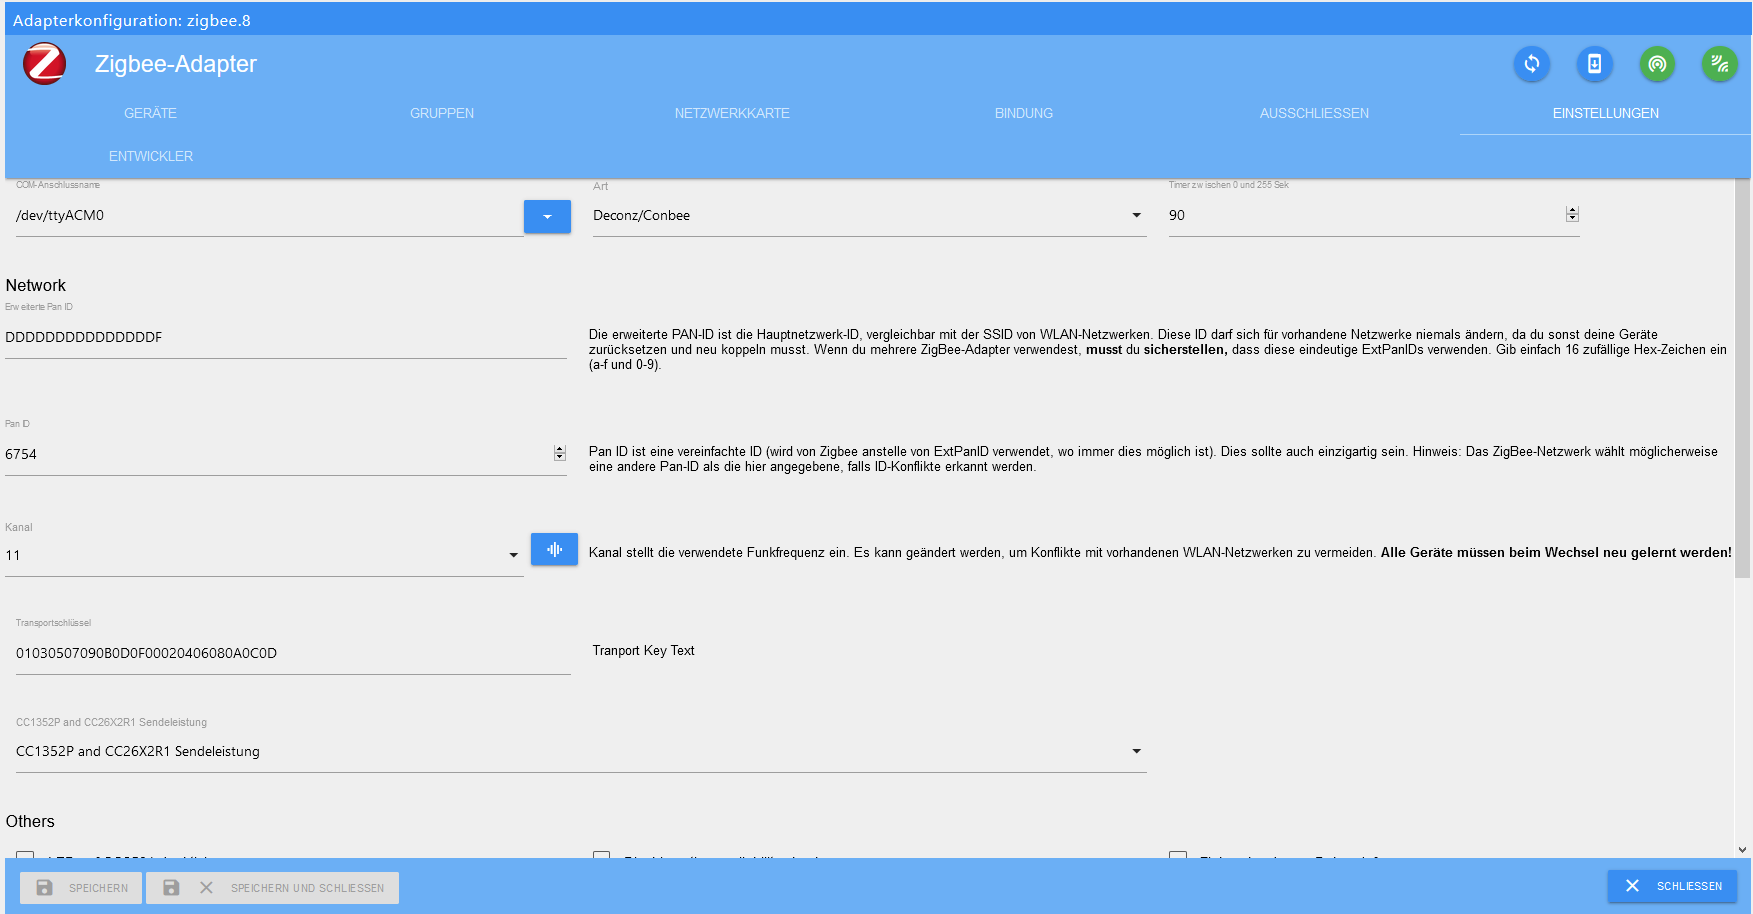Click the 'Pan ID ist eine vereinfachte ID' paragraph
Image resolution: width=1753 pixels, height=914 pixels.
pos(1153,459)
